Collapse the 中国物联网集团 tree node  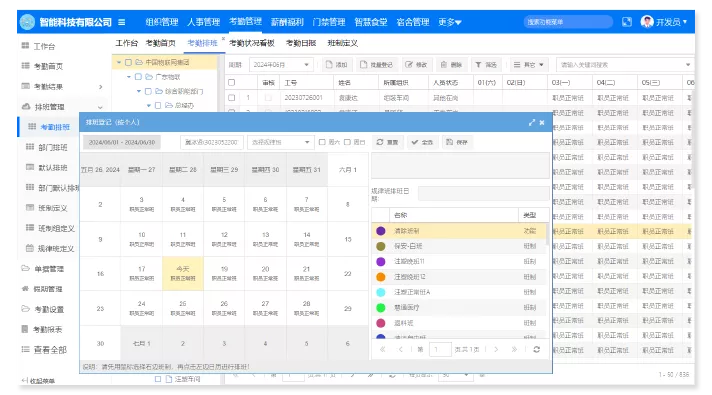point(119,62)
